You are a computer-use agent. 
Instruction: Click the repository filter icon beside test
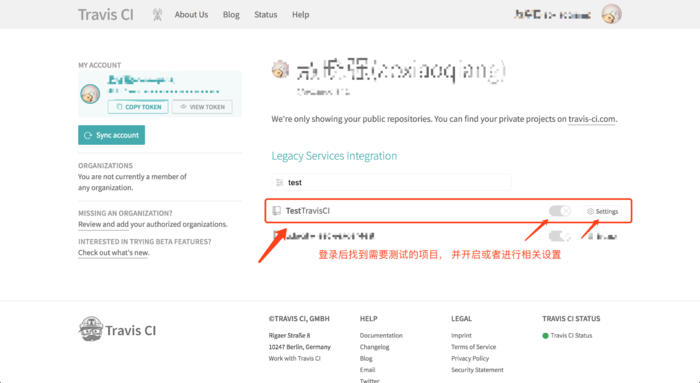tap(279, 182)
